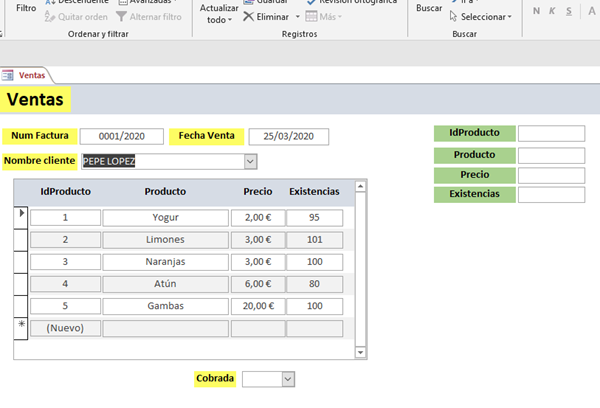Click the PEPE LOPEZ client name field

click(x=163, y=161)
